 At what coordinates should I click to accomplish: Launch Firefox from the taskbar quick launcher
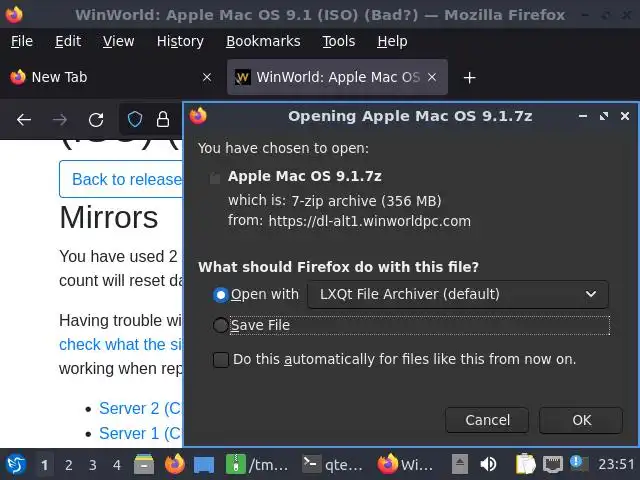pos(175,464)
